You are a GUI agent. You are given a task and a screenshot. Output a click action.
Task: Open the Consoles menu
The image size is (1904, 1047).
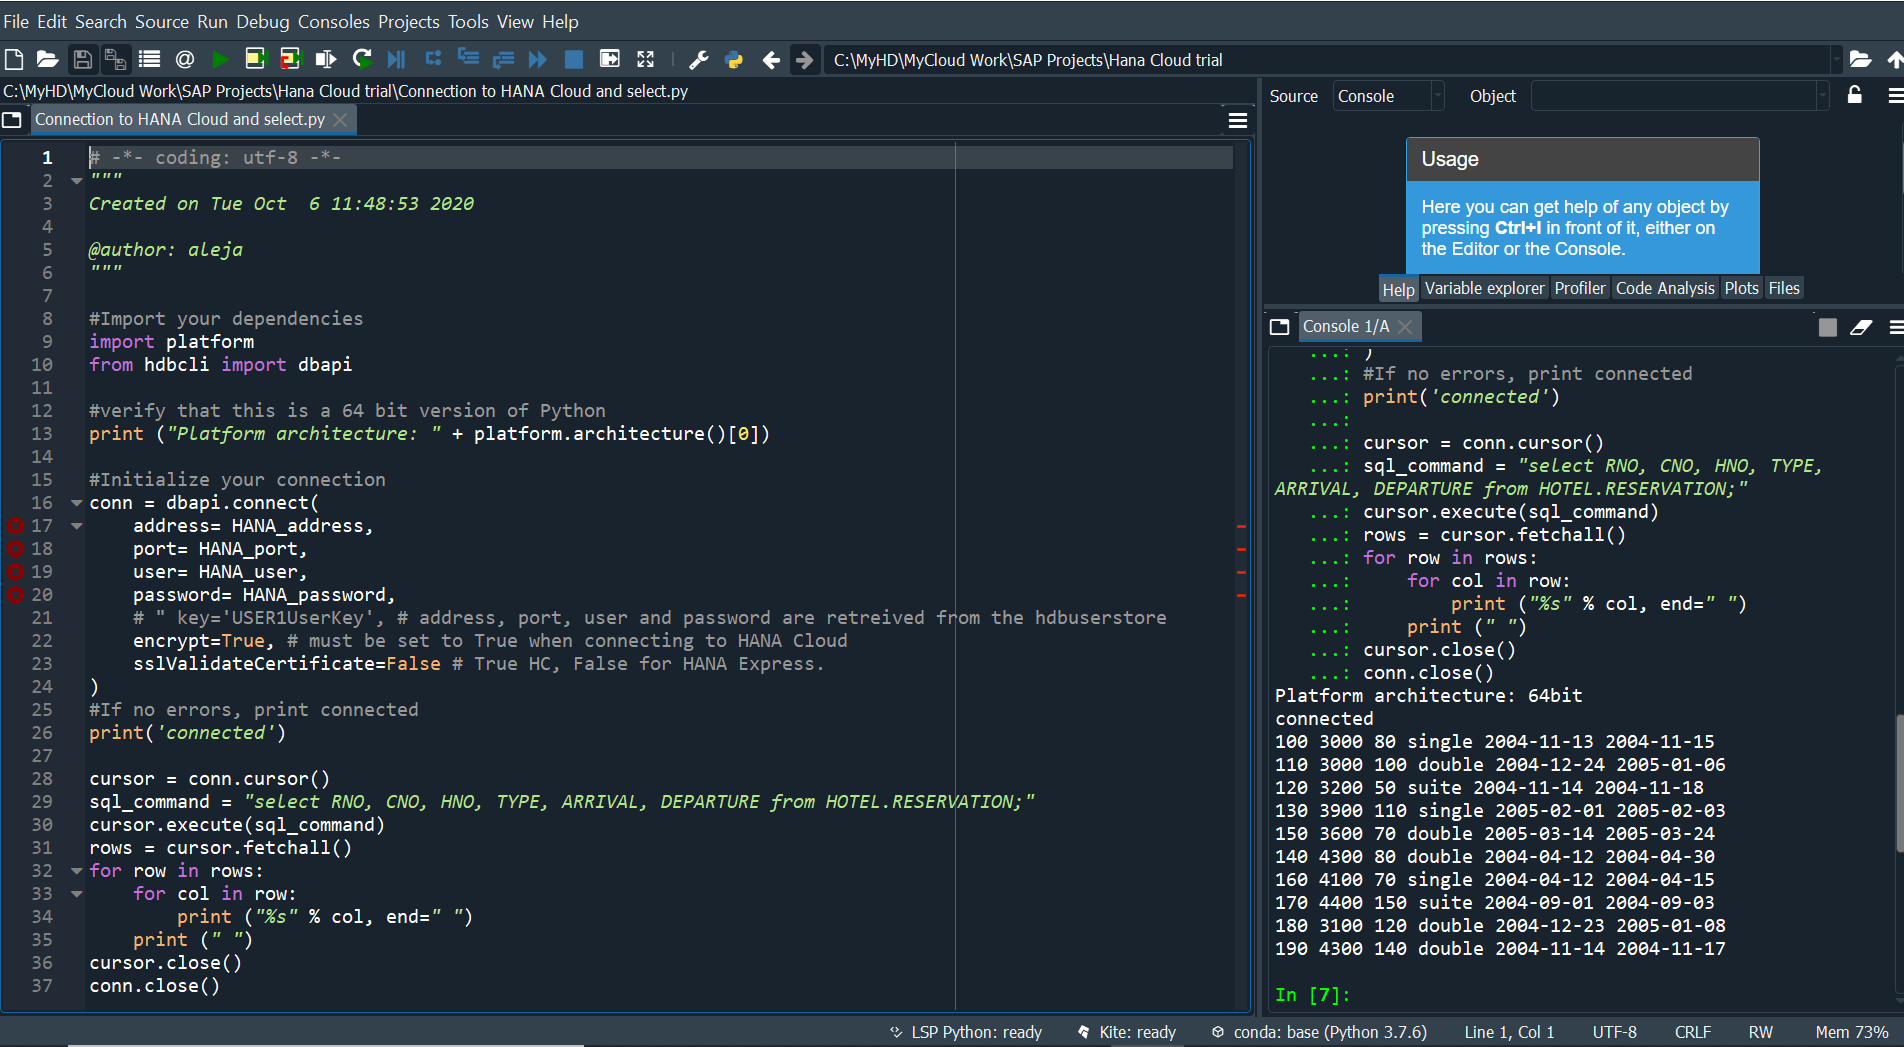pos(334,21)
